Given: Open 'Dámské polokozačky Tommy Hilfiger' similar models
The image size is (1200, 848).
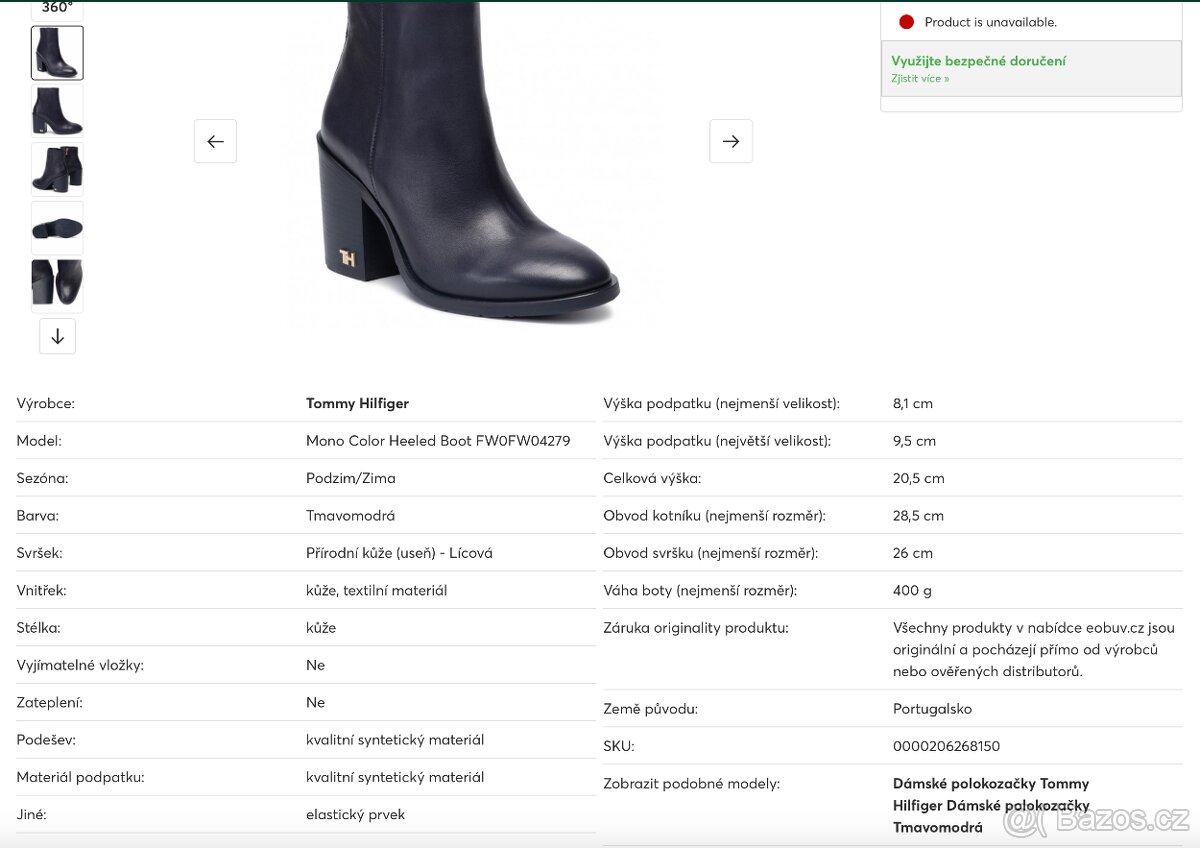Looking at the screenshot, I should click(x=990, y=784).
